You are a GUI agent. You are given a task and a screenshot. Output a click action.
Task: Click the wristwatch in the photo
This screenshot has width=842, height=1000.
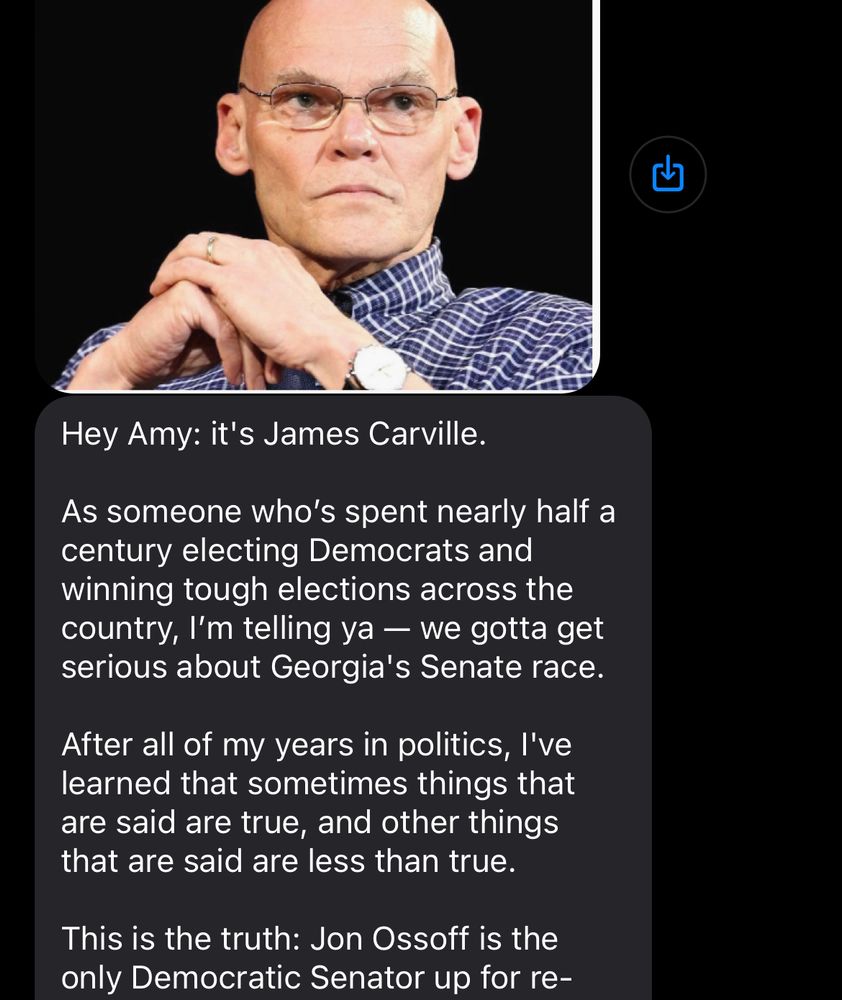coord(379,367)
